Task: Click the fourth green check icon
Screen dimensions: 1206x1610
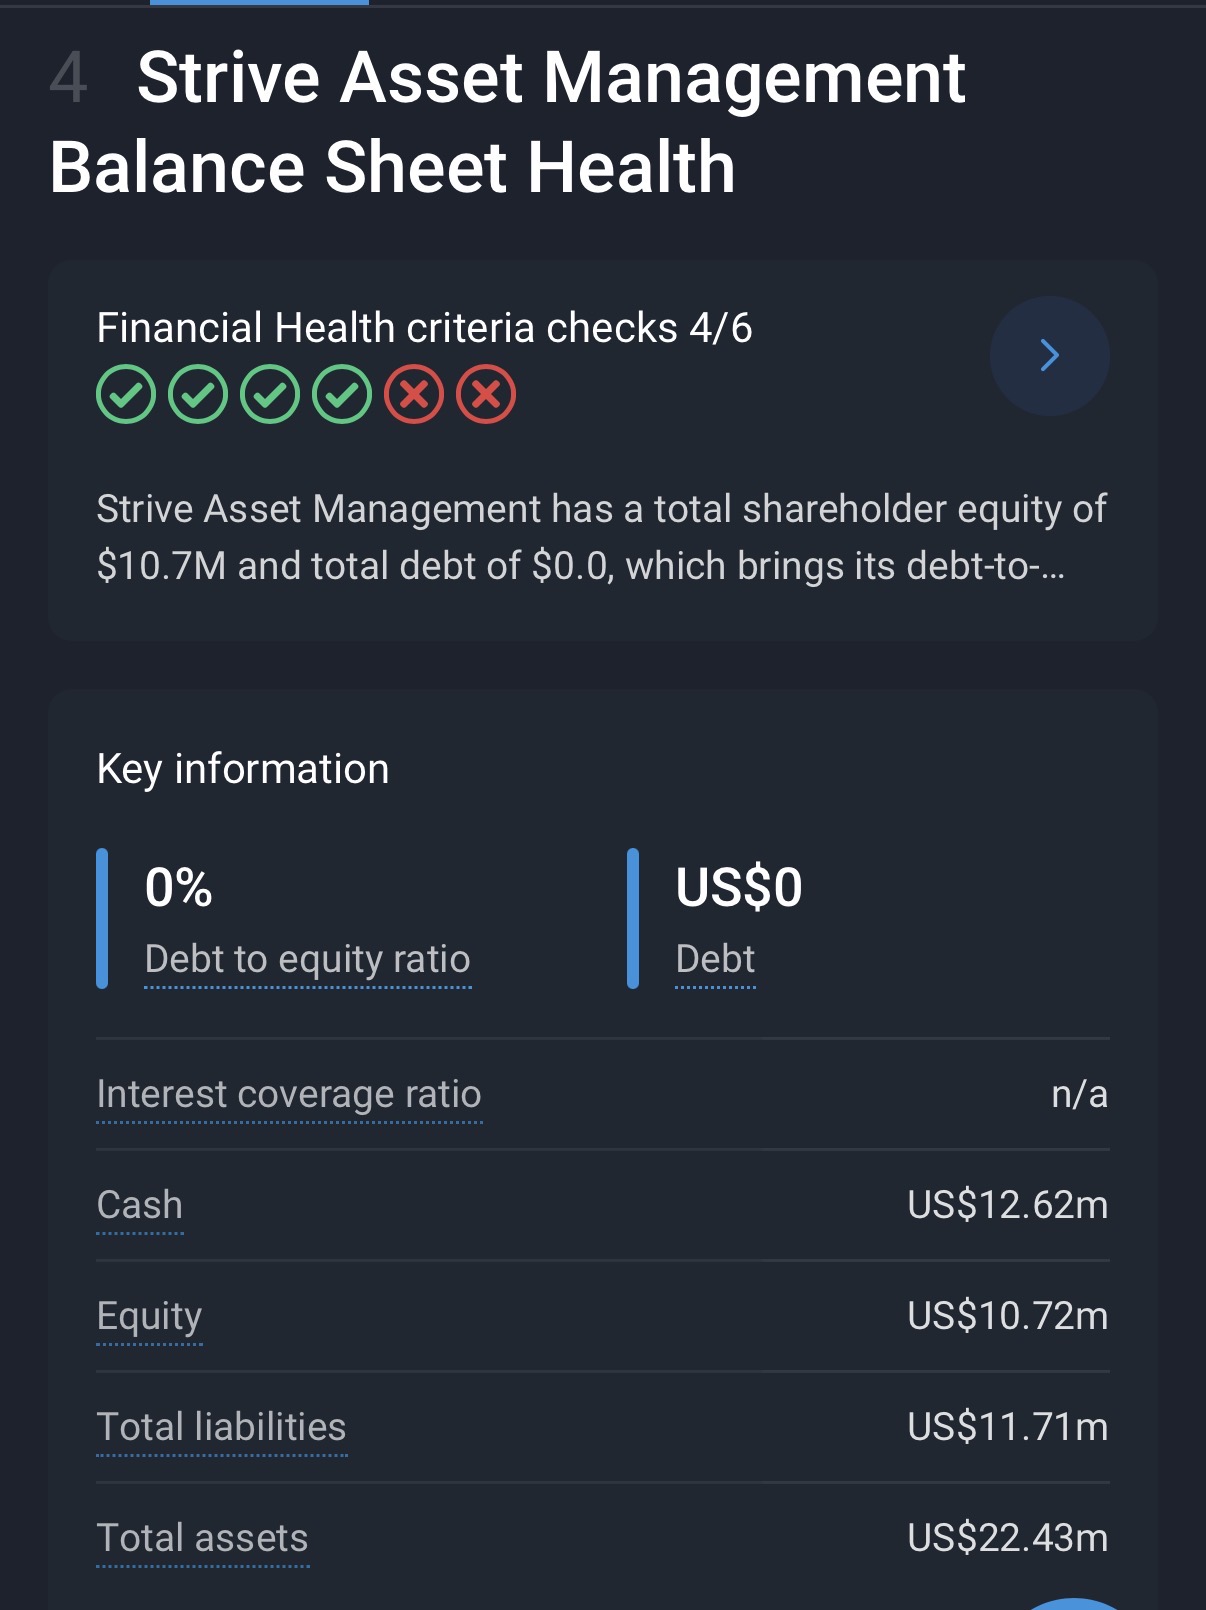Action: [342, 395]
